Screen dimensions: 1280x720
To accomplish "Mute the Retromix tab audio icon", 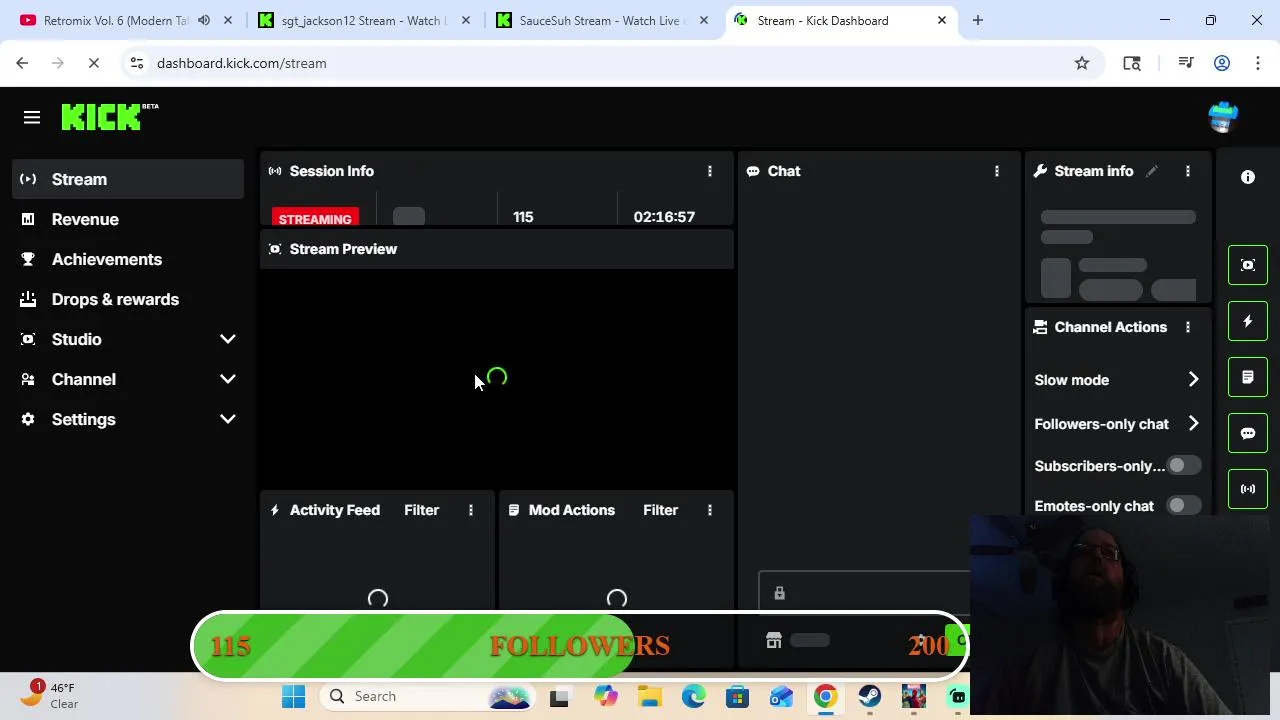I will pyautogui.click(x=204, y=20).
